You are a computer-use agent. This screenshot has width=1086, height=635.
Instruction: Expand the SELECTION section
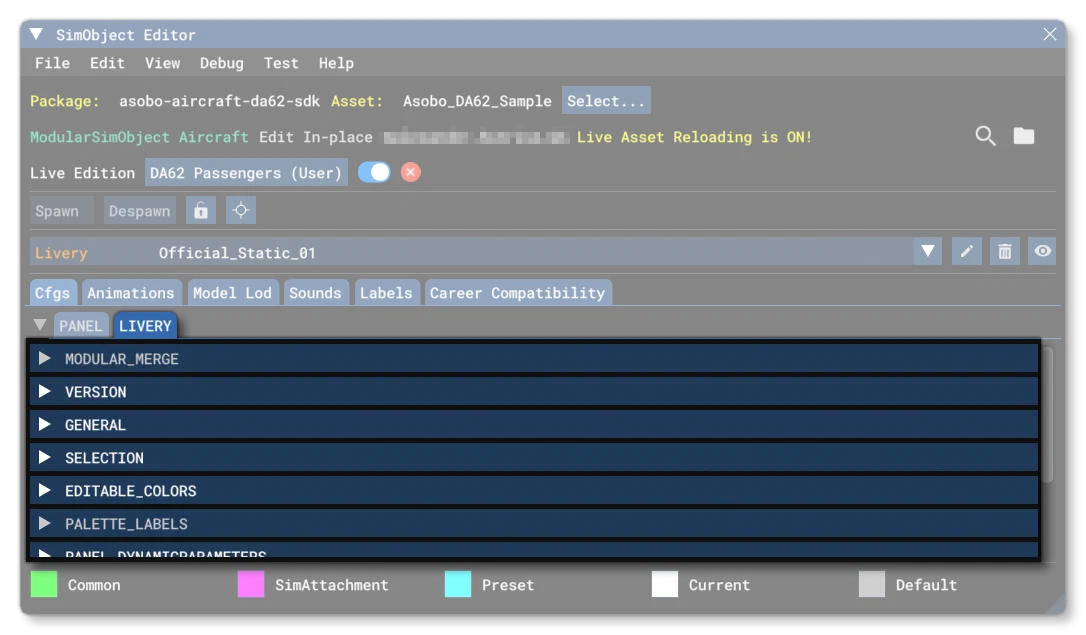coord(534,458)
